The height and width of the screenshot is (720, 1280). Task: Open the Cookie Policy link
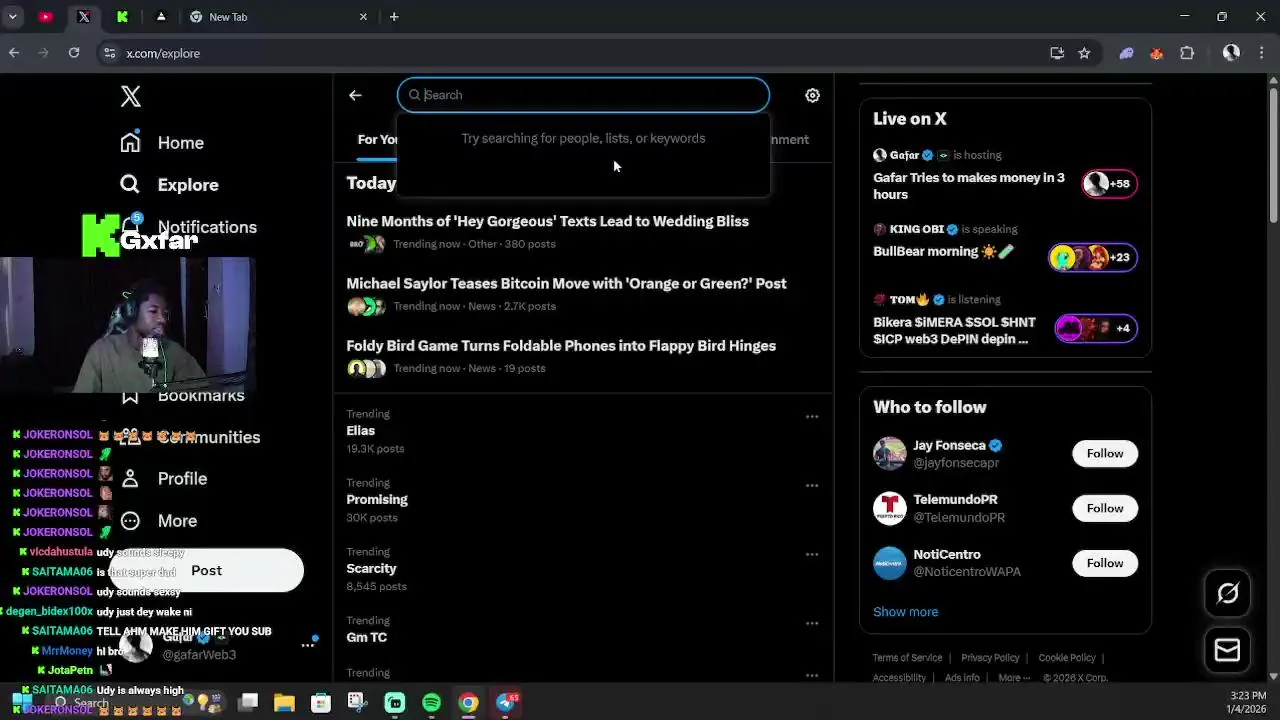coord(1067,658)
